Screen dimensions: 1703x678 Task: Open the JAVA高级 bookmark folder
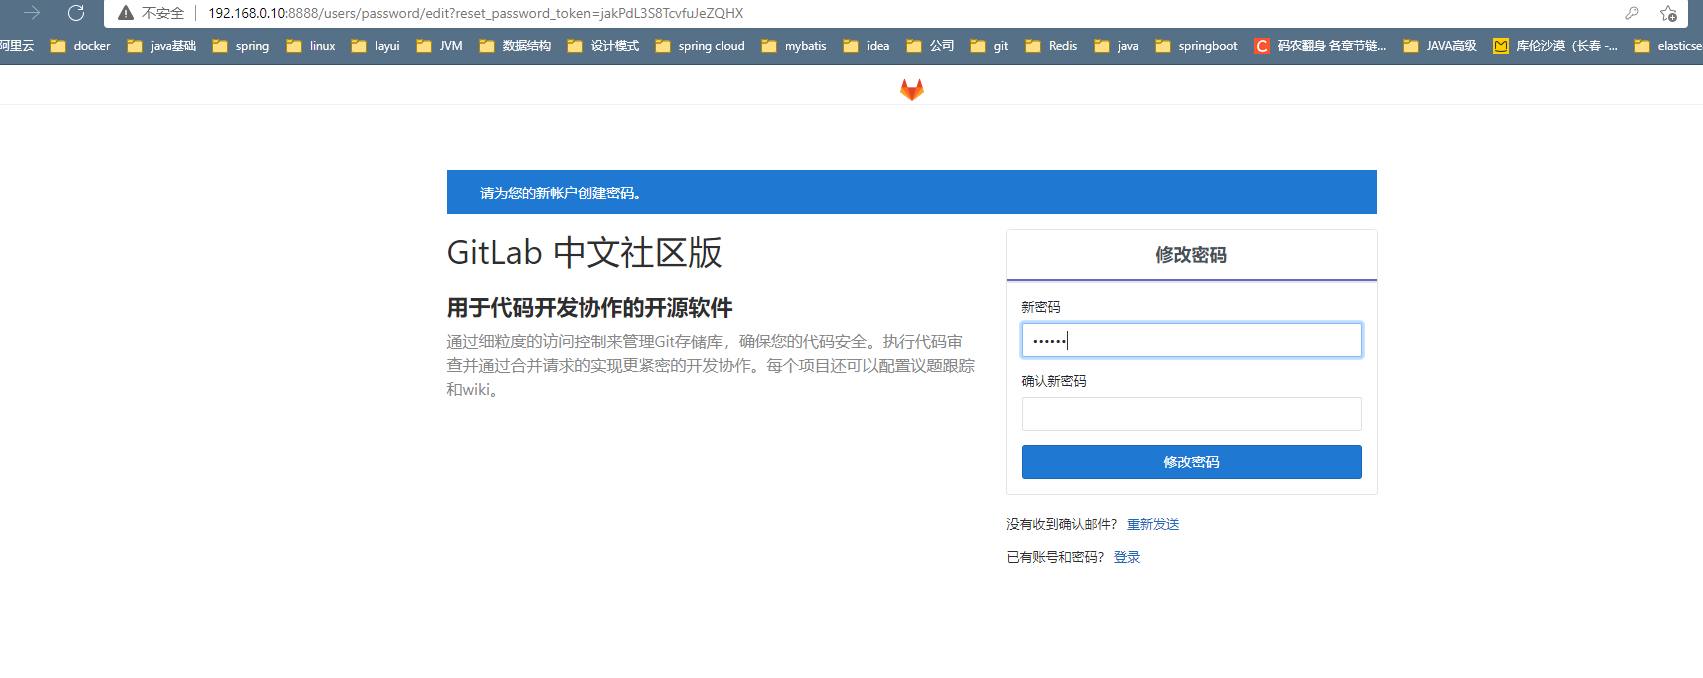click(x=1440, y=46)
